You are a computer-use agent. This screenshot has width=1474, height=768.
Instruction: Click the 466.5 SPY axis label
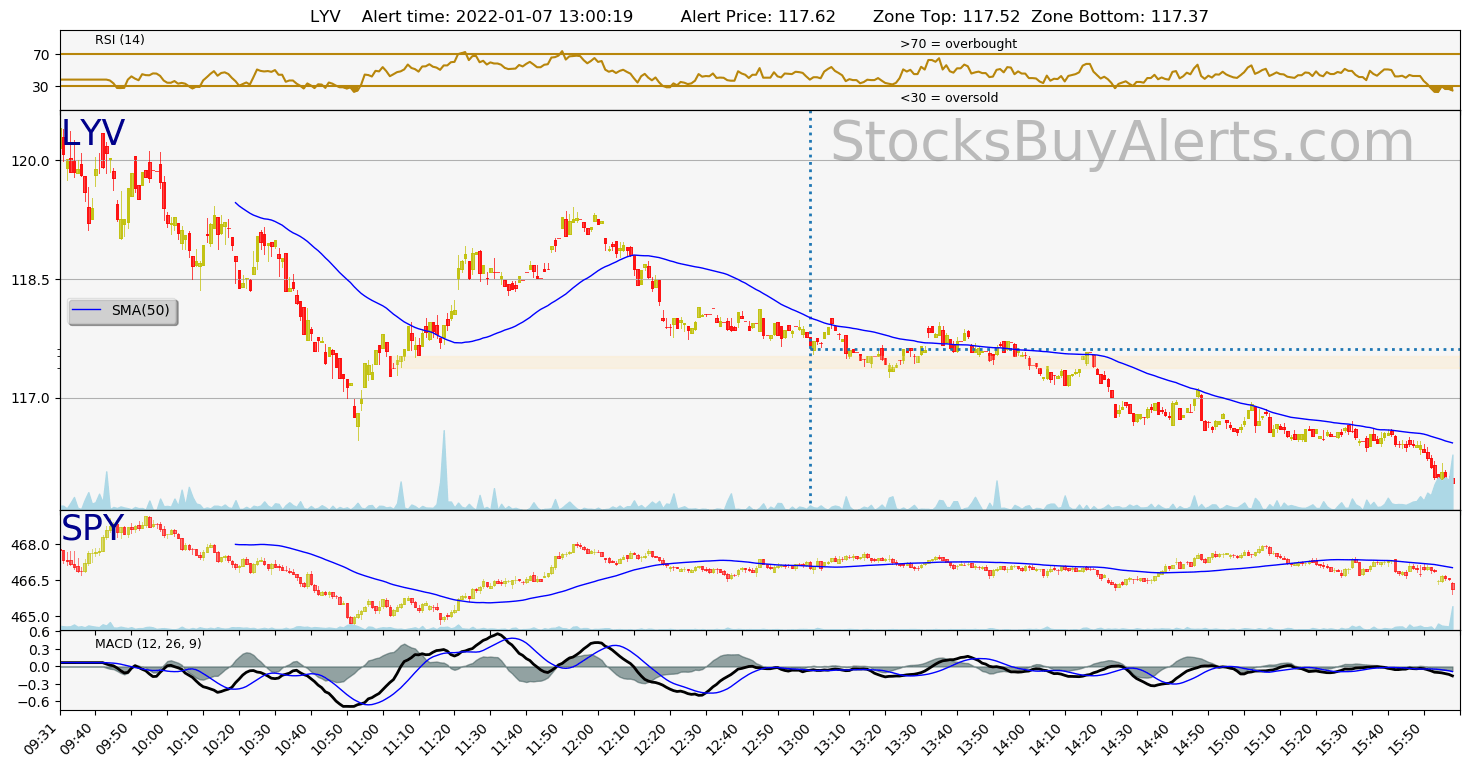point(33,581)
